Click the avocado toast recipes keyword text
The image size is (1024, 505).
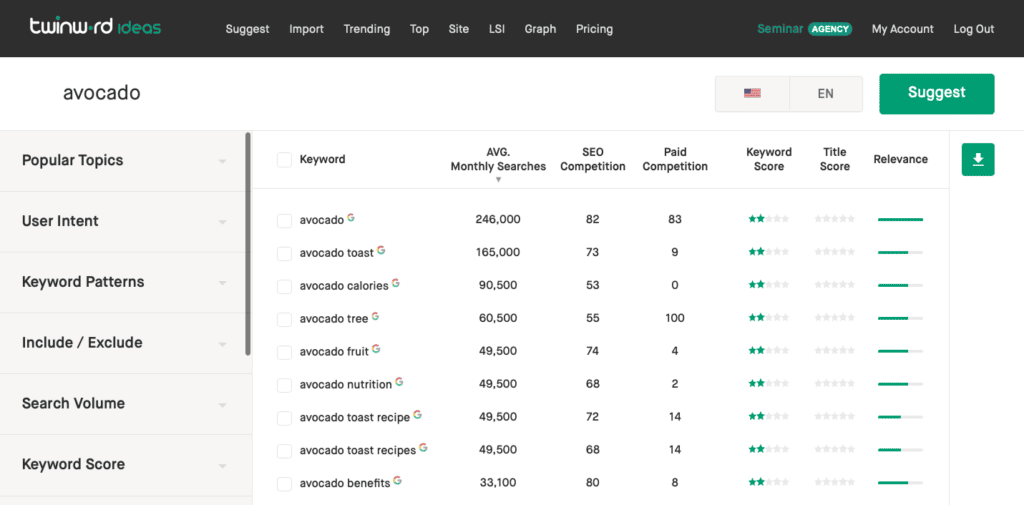tap(358, 451)
